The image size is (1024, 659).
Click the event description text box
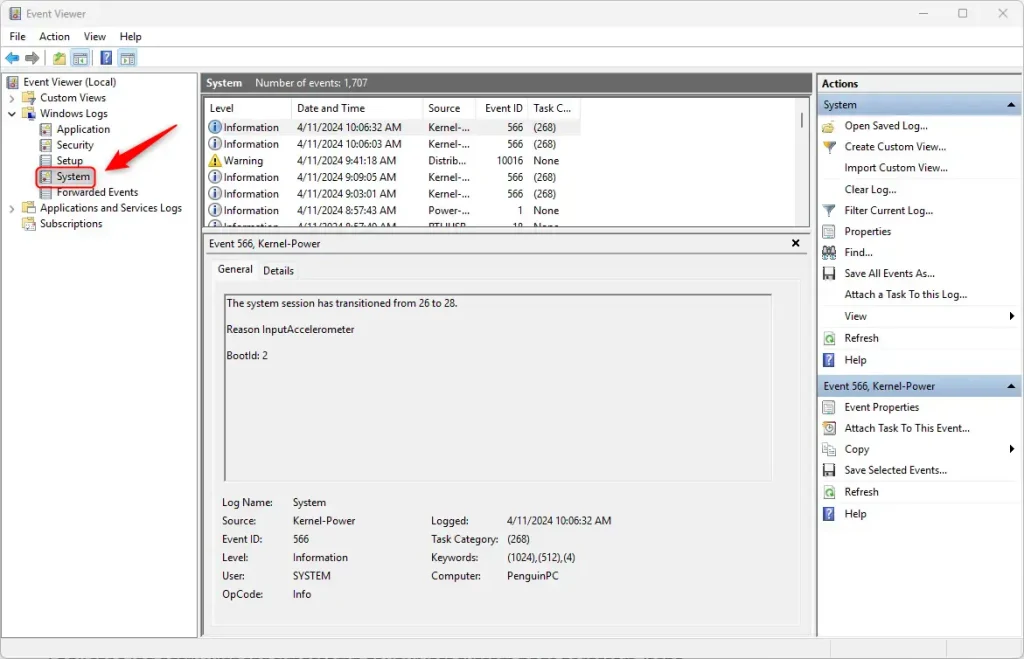point(498,387)
